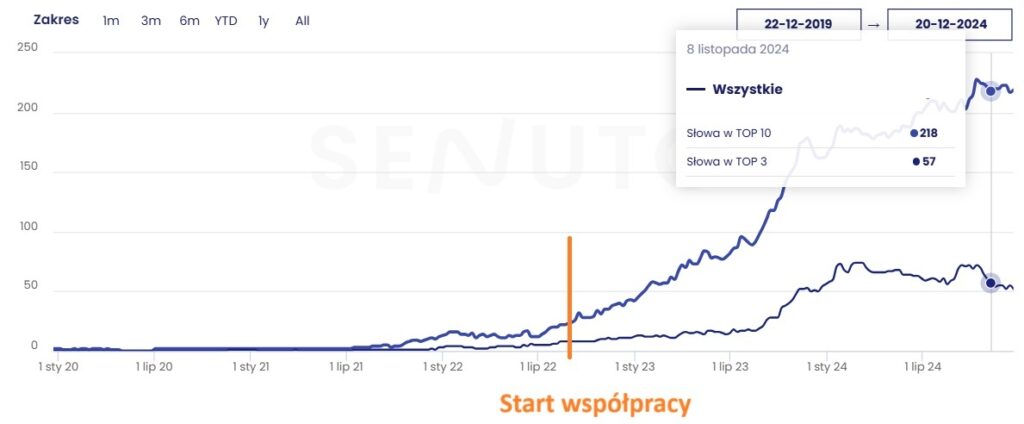1024x424 pixels.
Task: Show All time range
Action: tap(302, 21)
